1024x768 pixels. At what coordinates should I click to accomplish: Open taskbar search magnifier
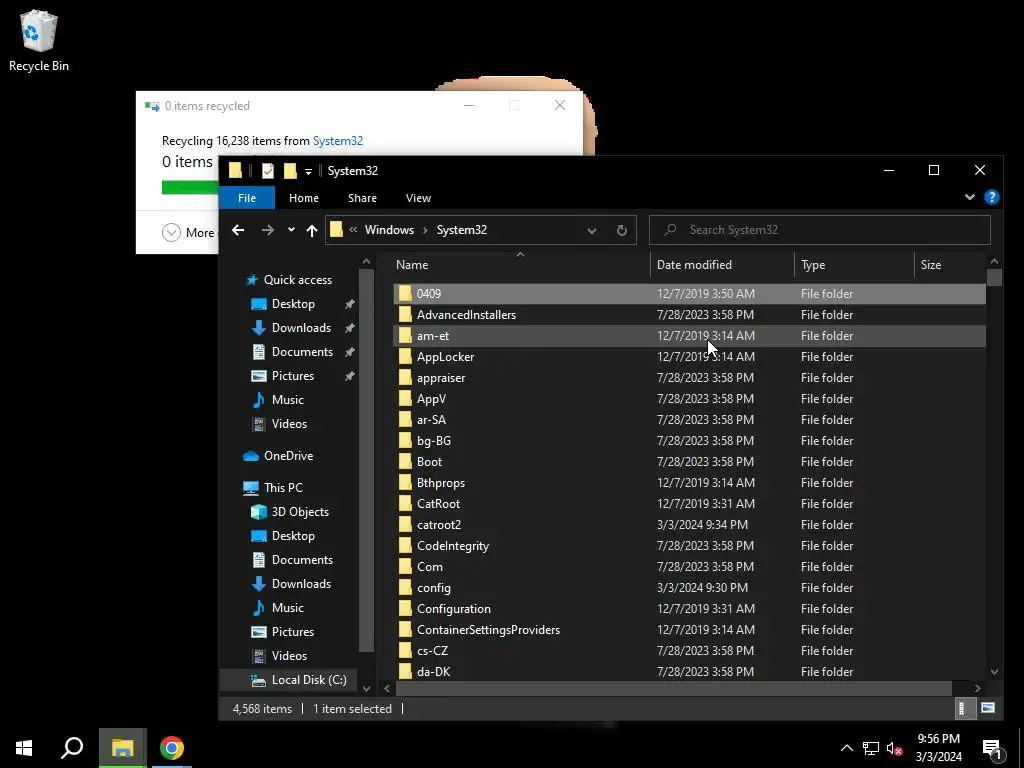(72, 748)
